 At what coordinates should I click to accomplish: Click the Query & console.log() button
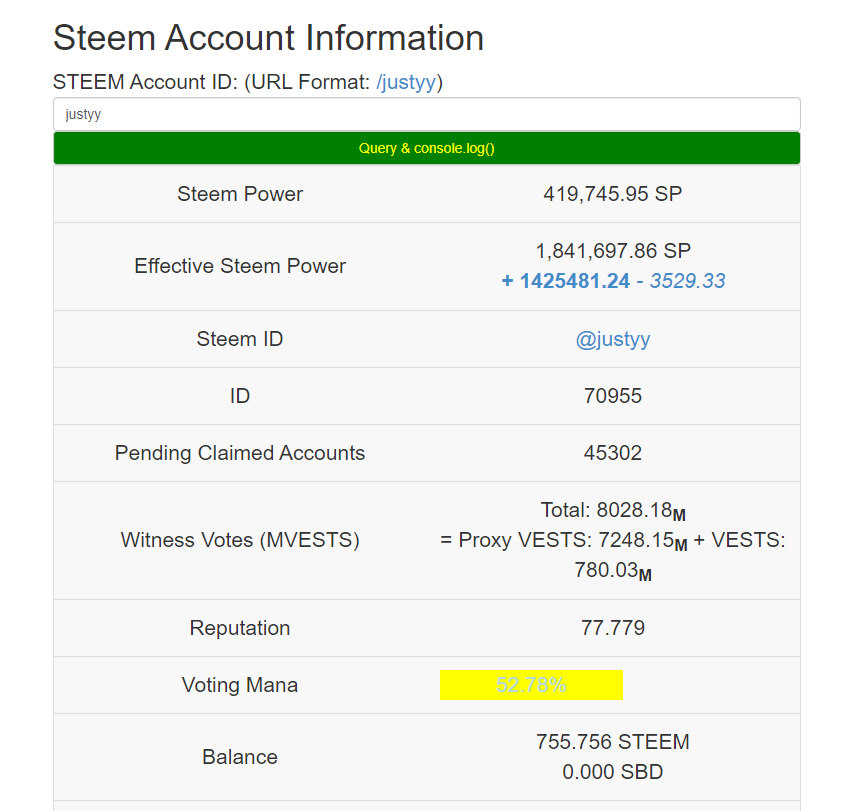pyautogui.click(x=427, y=148)
